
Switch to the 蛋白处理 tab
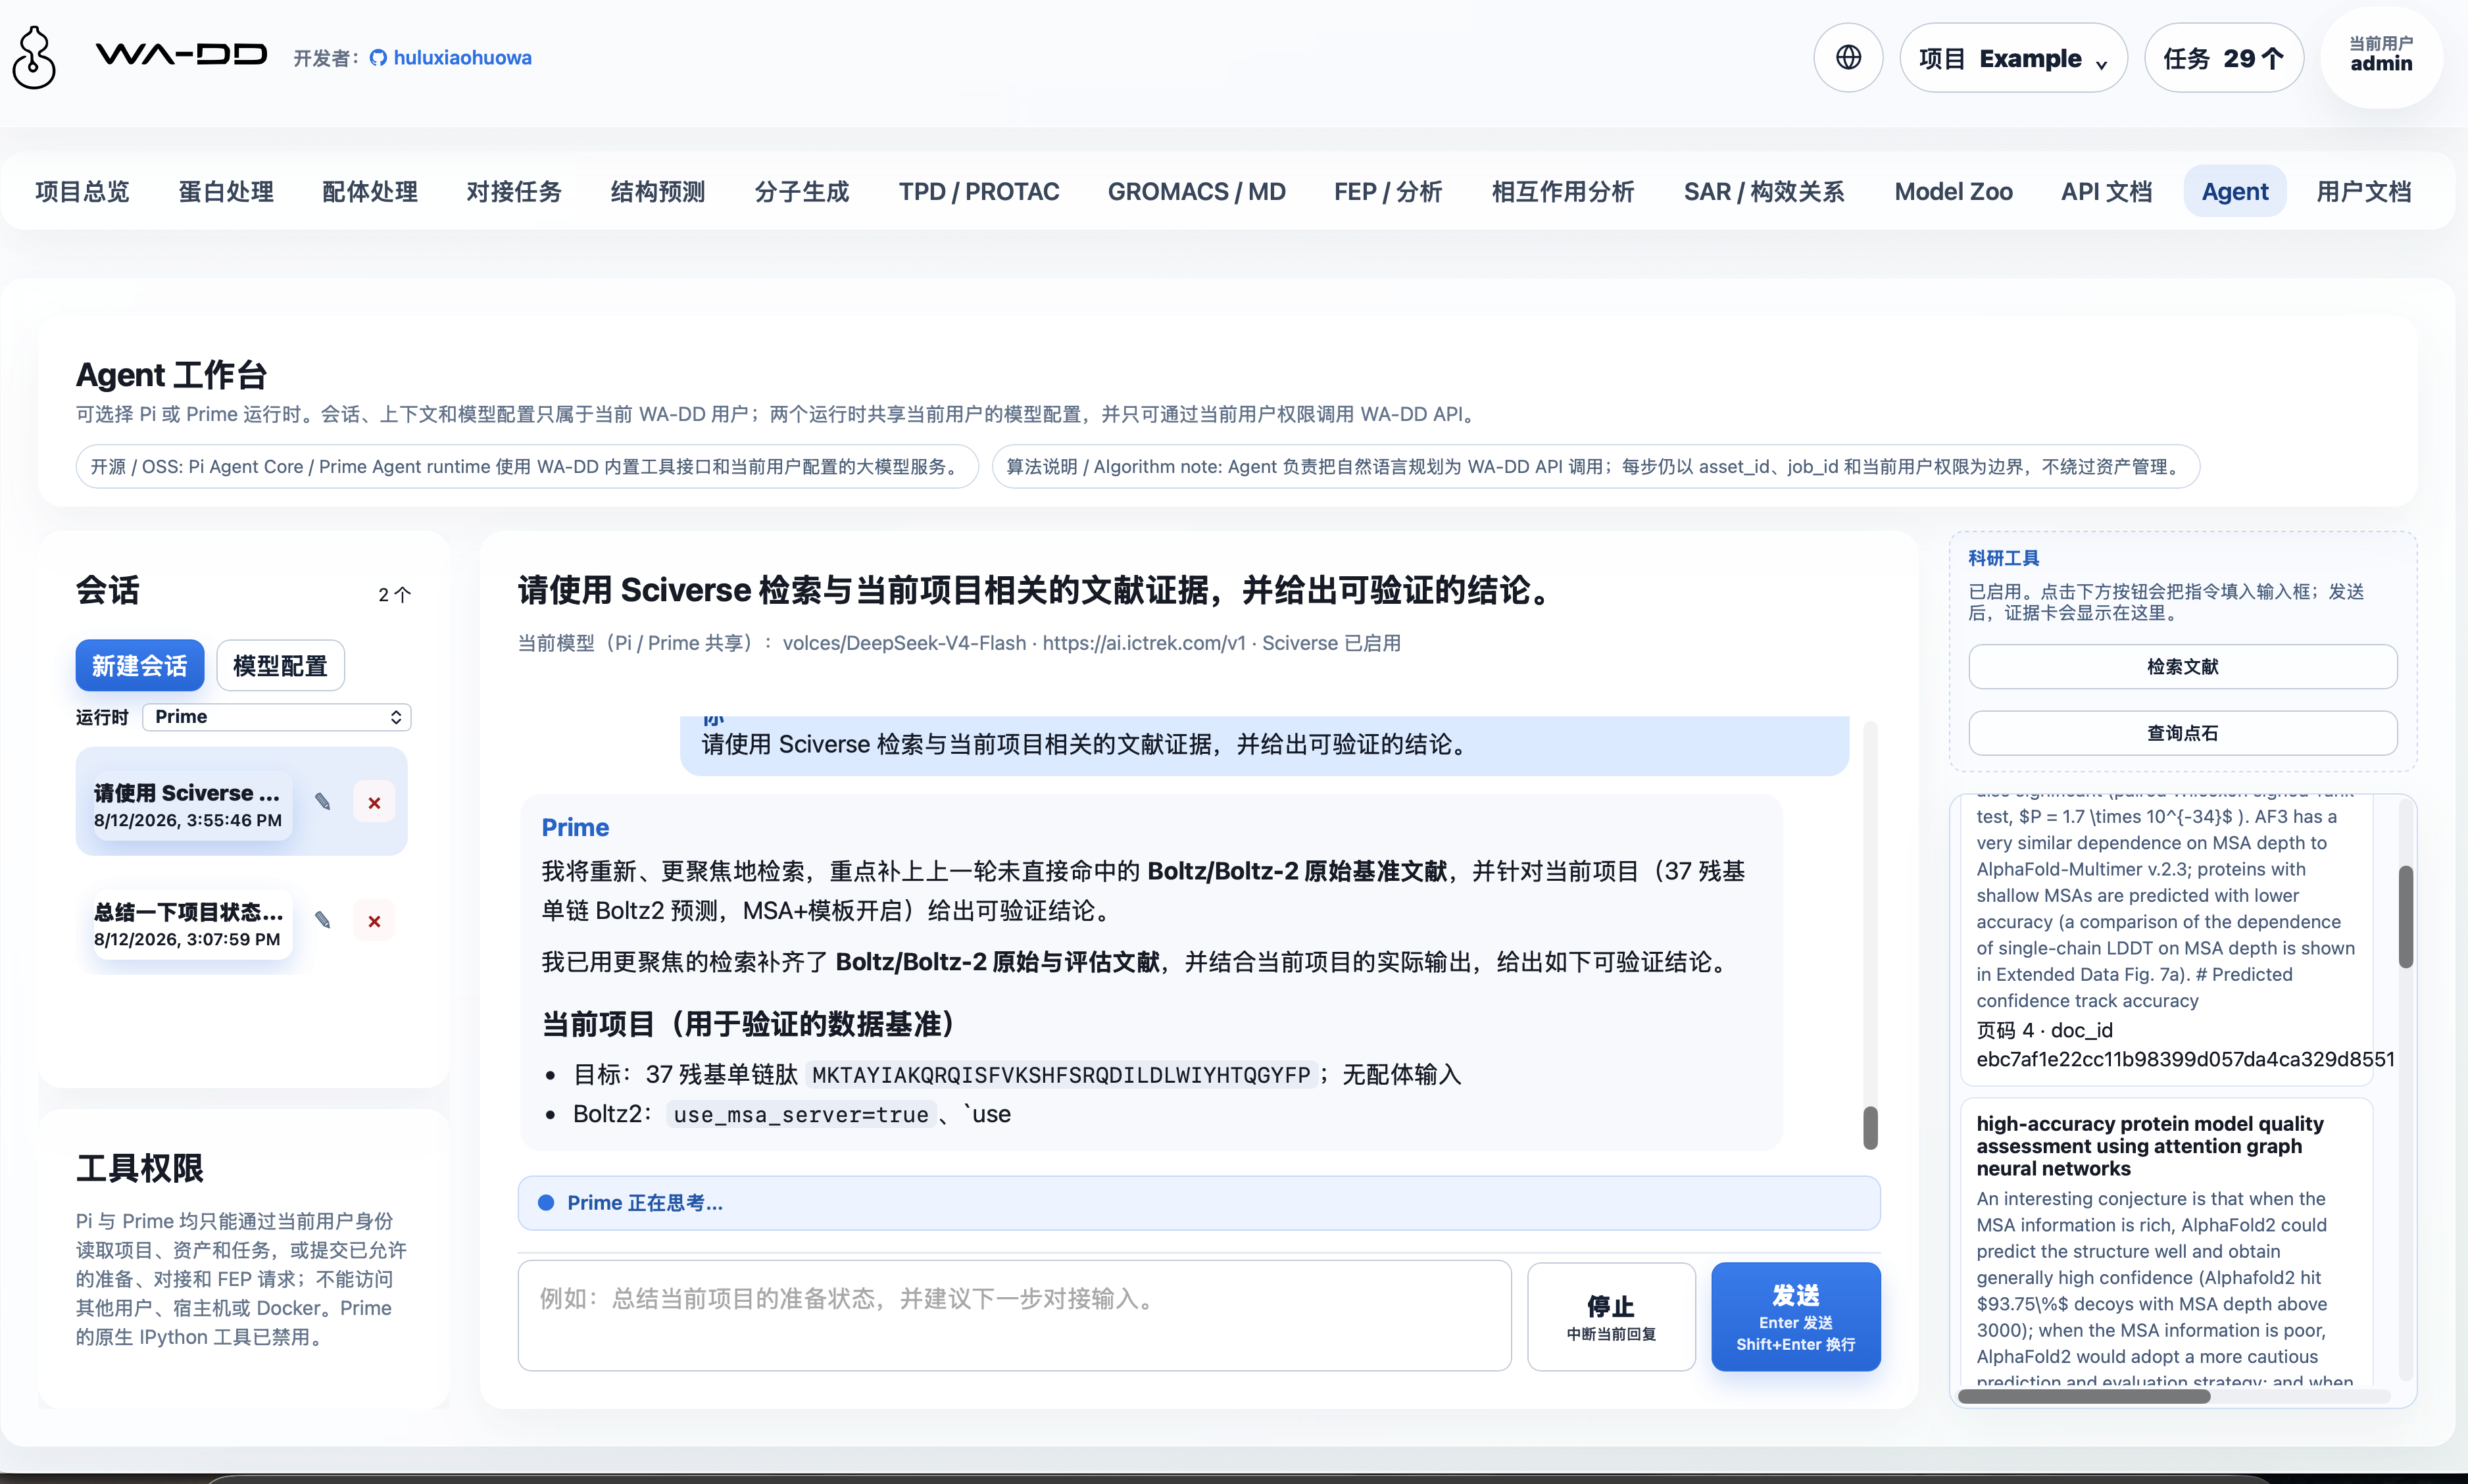[x=226, y=191]
